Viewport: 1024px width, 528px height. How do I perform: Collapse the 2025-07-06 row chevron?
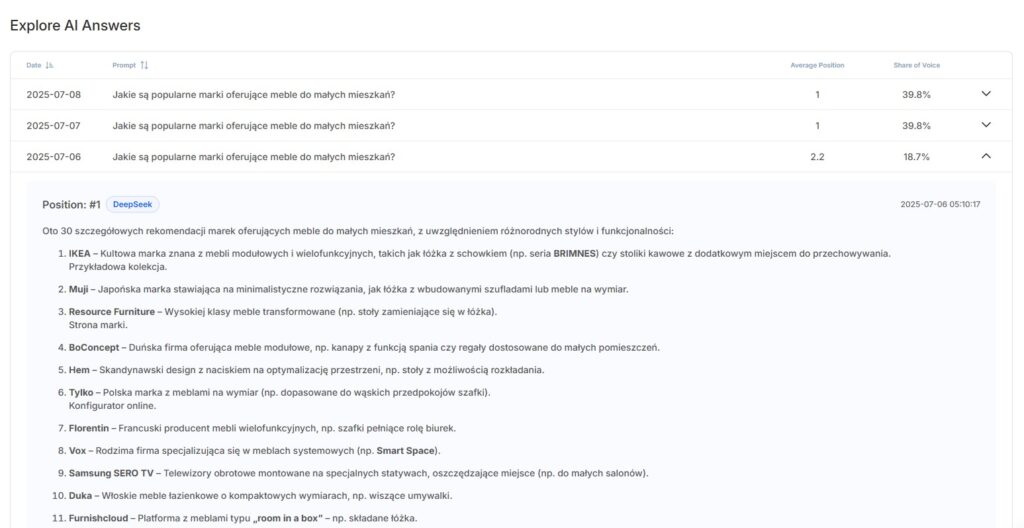986,156
